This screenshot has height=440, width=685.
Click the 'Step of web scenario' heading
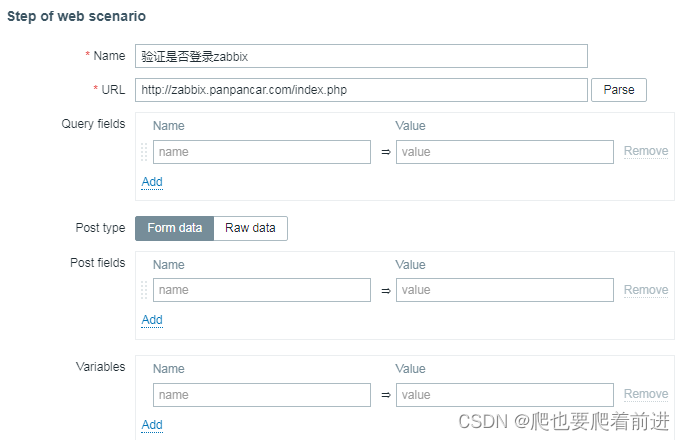tap(76, 16)
